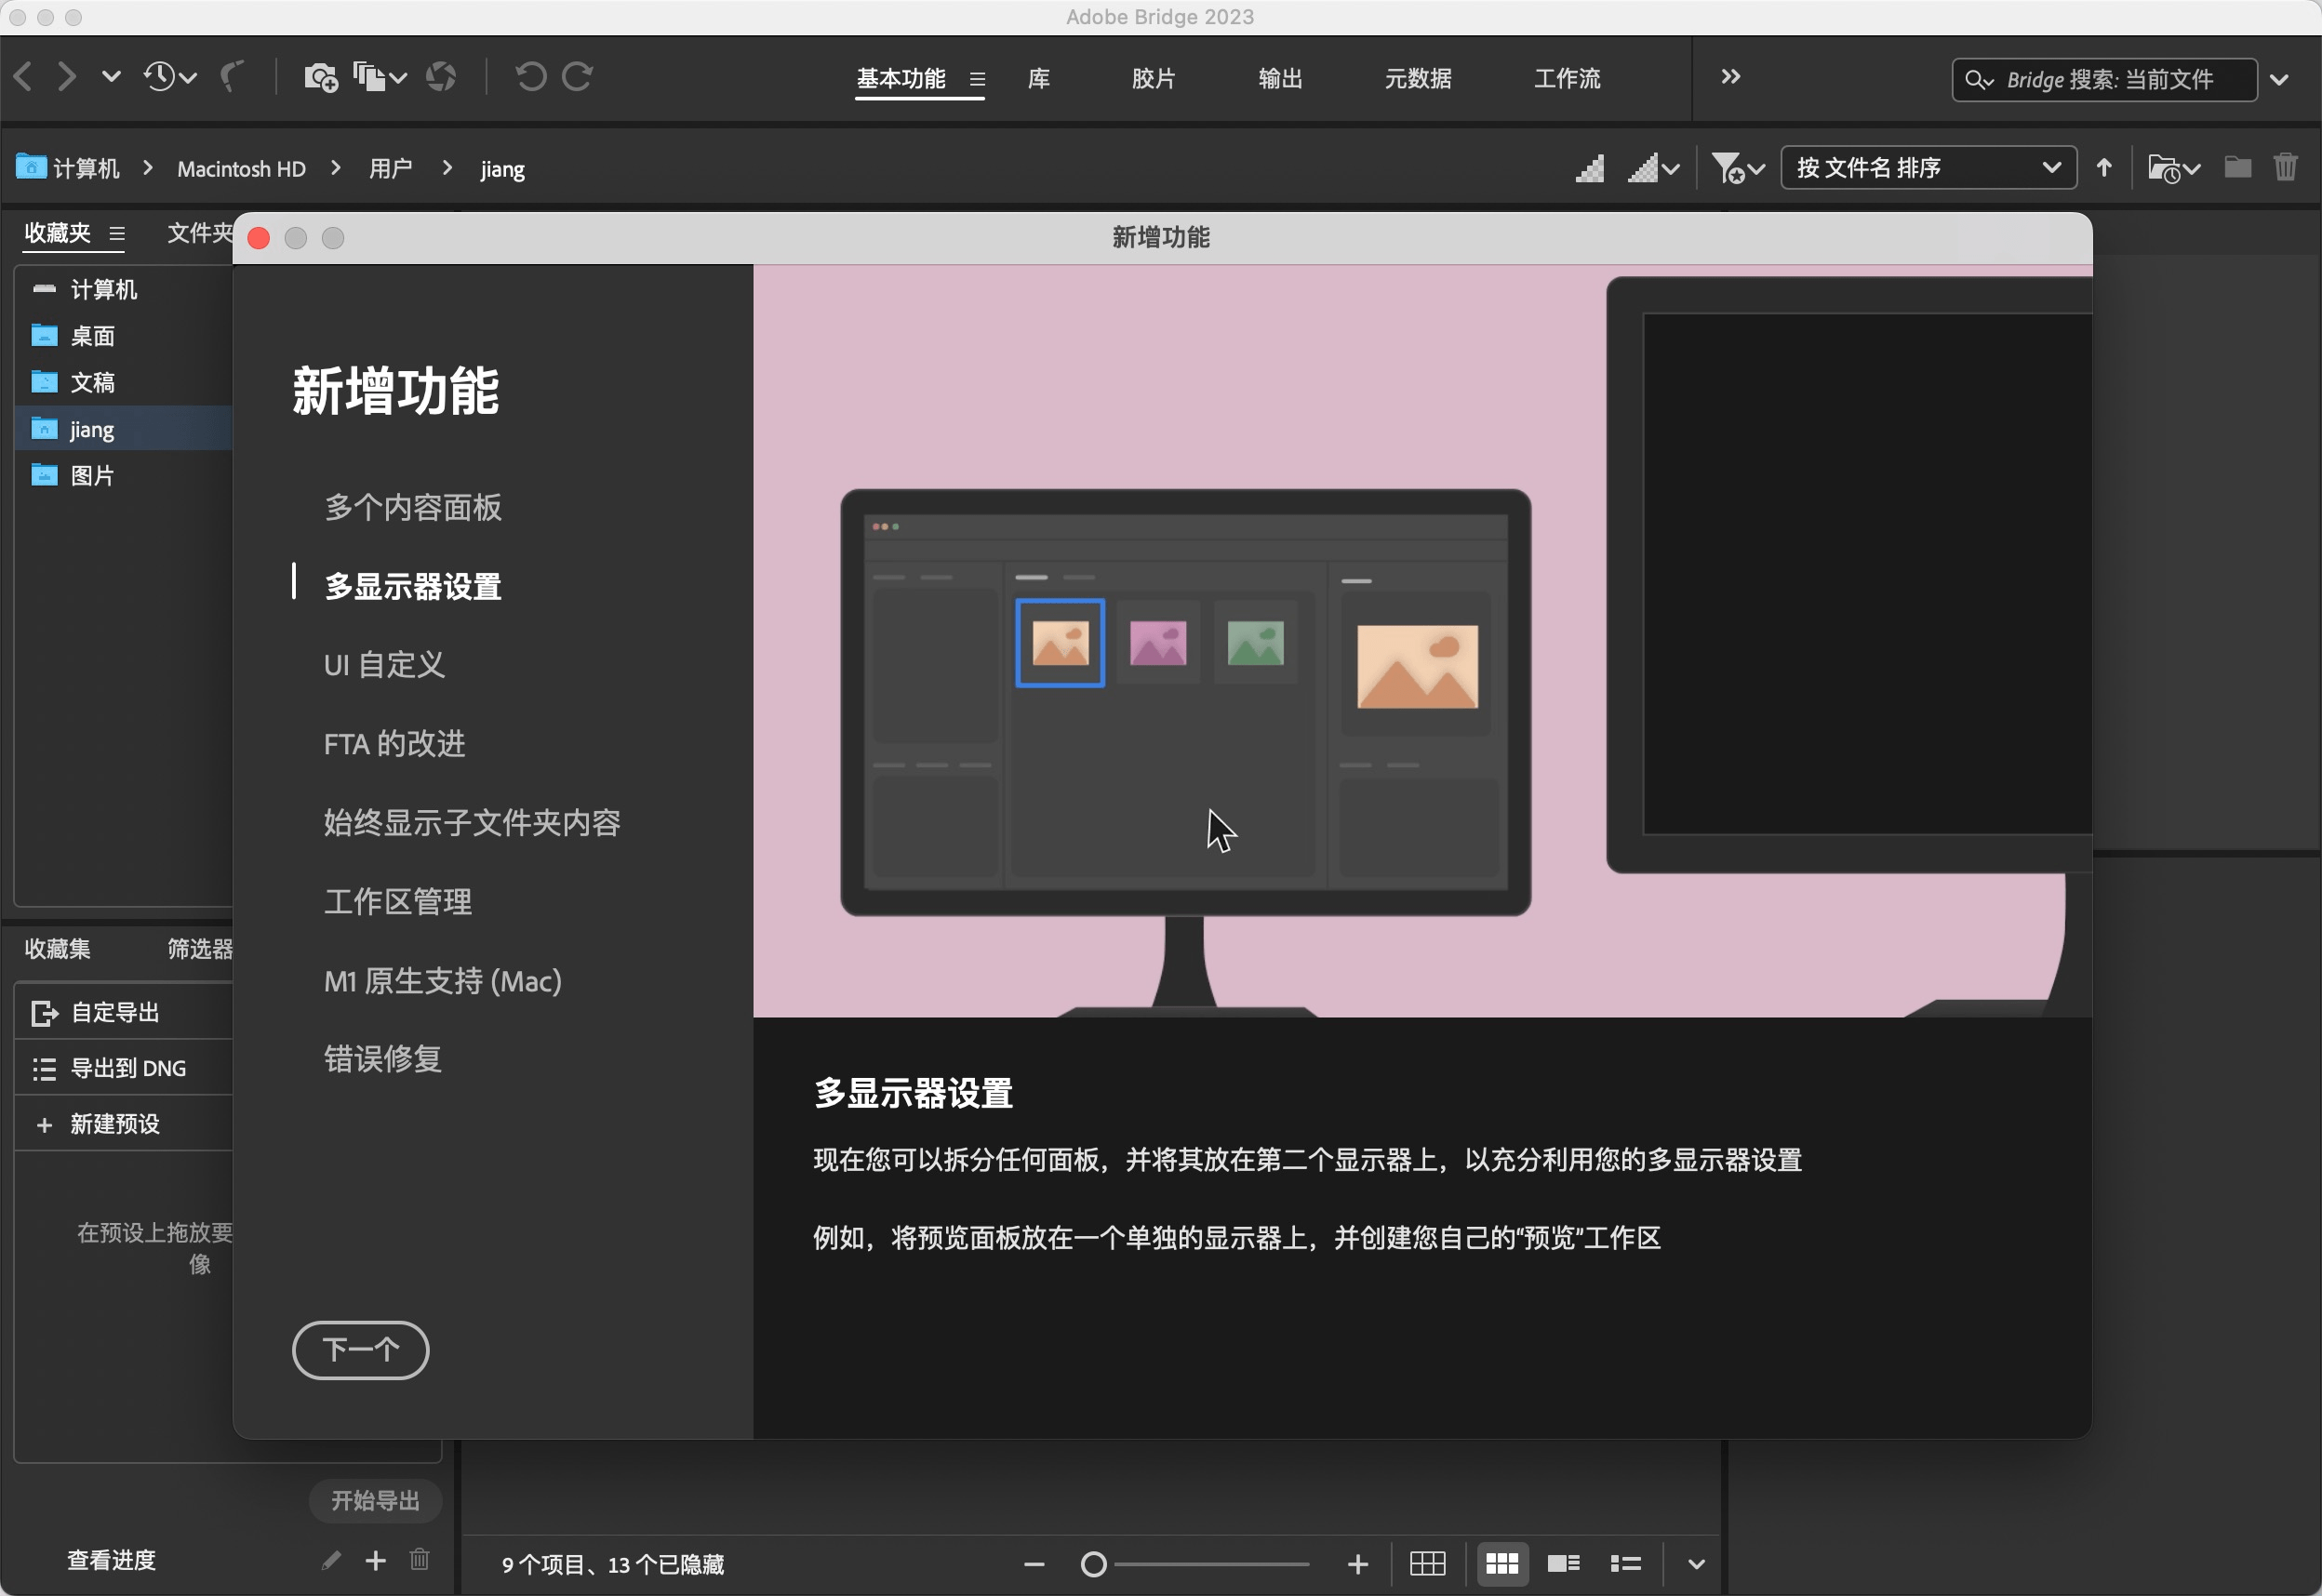The image size is (2322, 1596).
Task: Open Camera Raw via the aperture icon
Action: tap(441, 77)
